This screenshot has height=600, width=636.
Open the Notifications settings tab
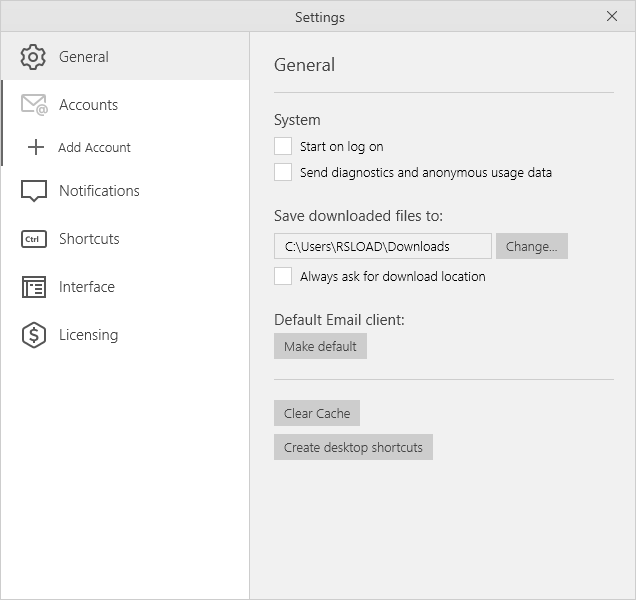[99, 191]
